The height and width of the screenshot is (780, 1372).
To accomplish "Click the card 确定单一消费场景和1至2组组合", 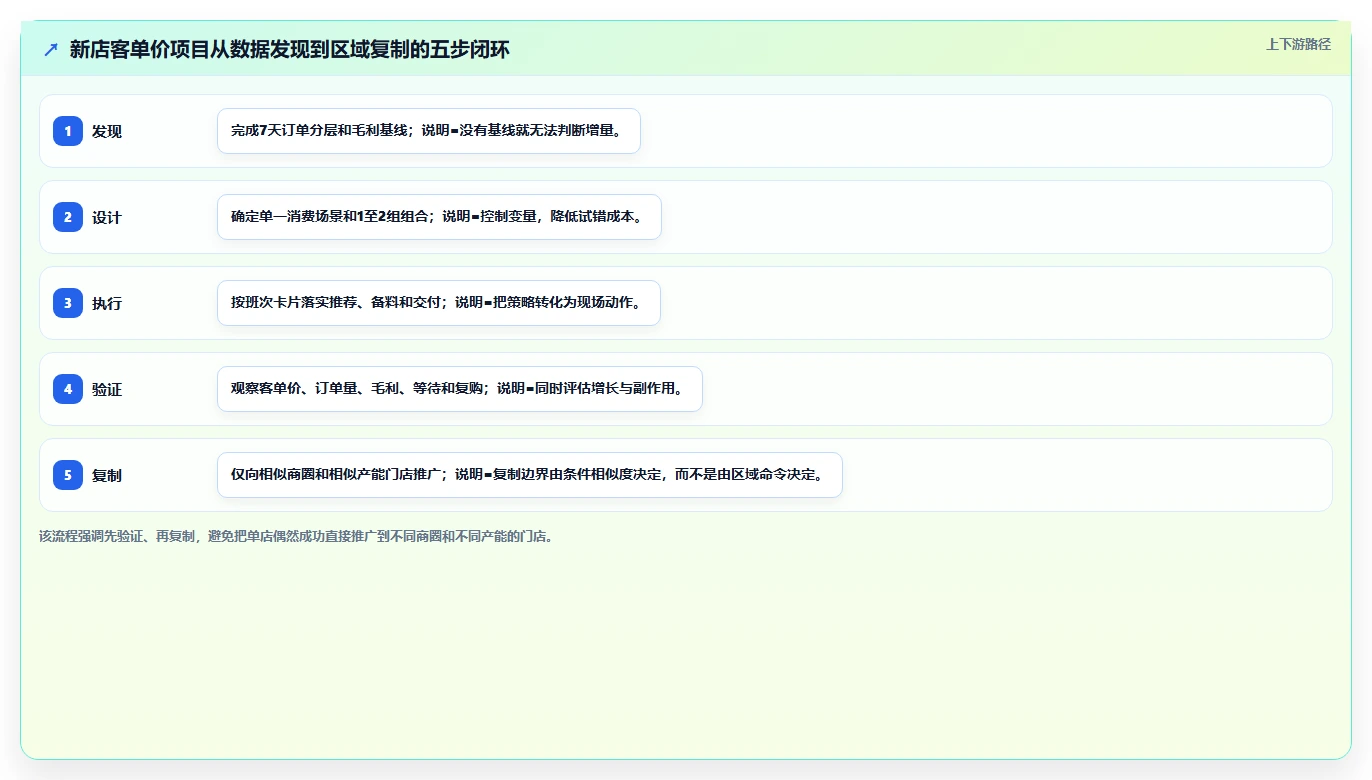I will 439,217.
